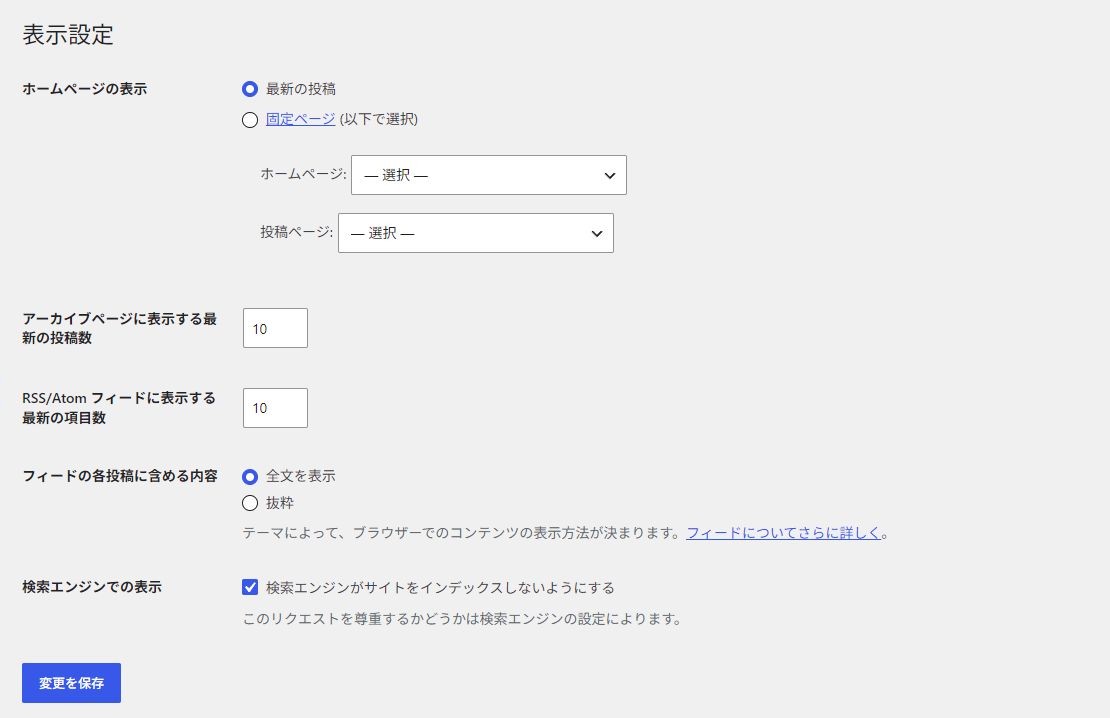Viewport: 1110px width, 718px height.
Task: Uncheck the search engine indexing checkbox
Action: click(250, 587)
